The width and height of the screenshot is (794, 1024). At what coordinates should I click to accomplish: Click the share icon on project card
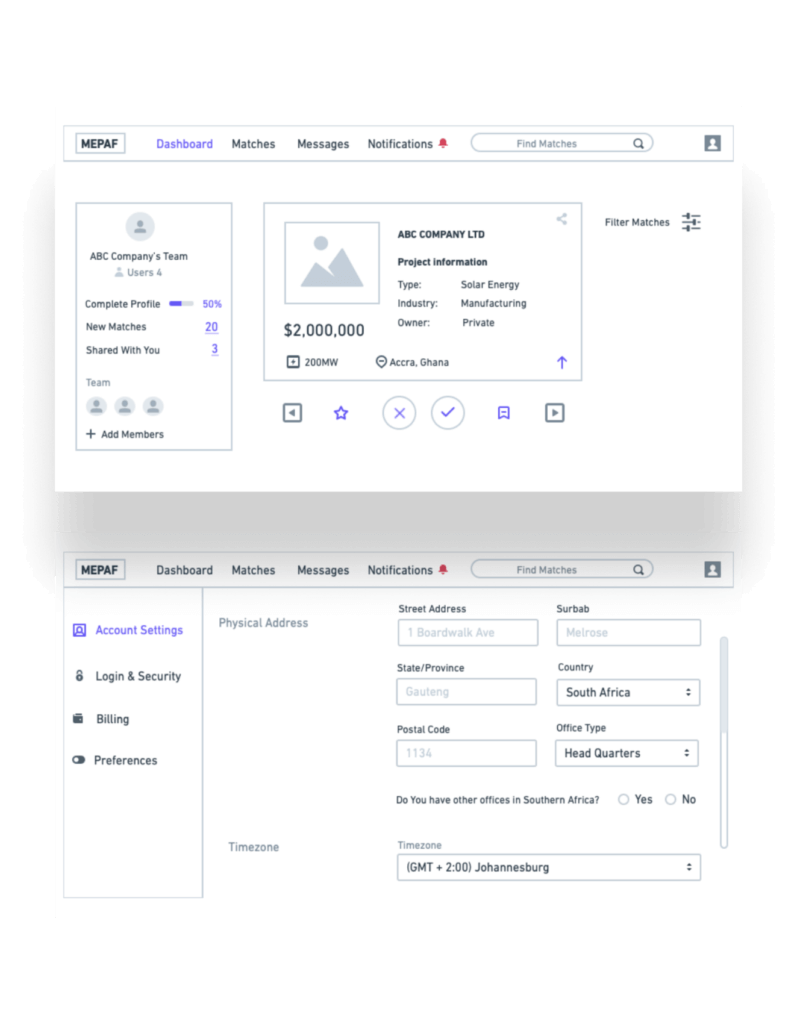click(562, 219)
